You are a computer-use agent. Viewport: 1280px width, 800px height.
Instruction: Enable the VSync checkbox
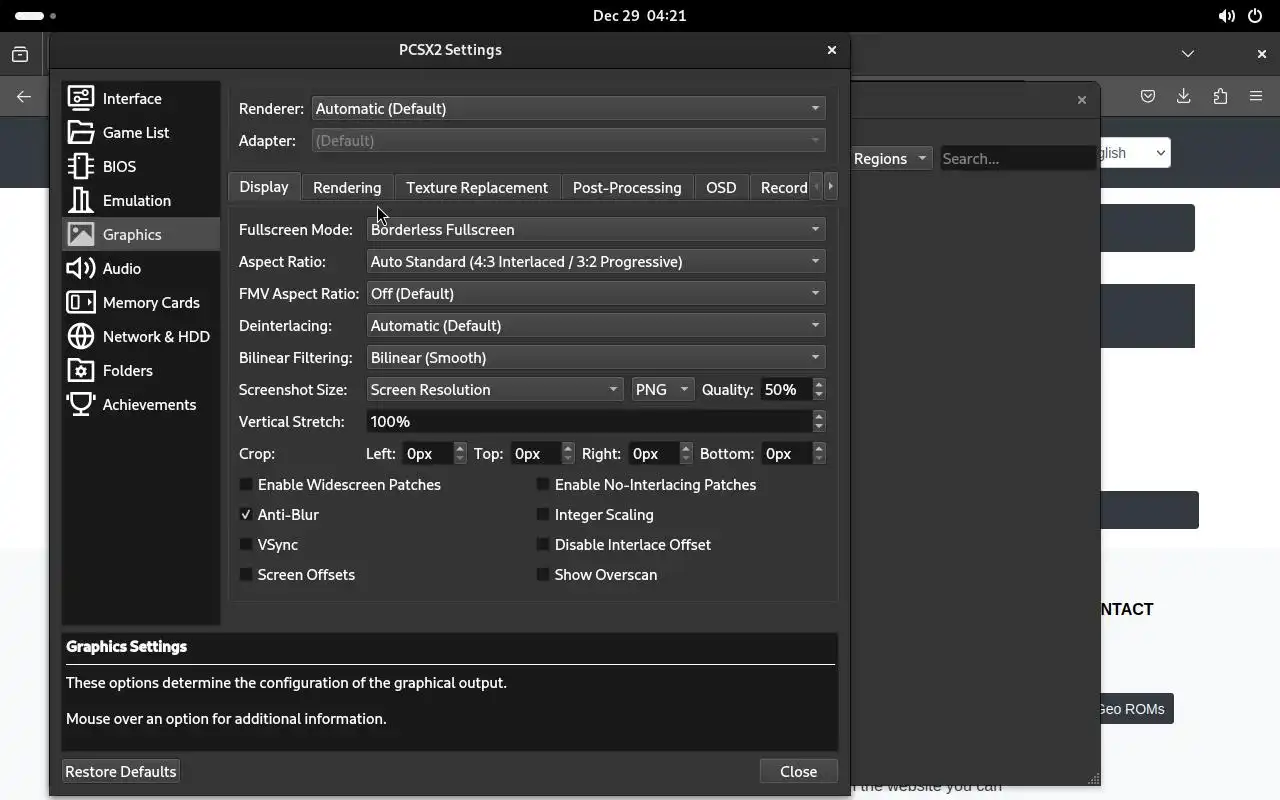click(x=246, y=544)
